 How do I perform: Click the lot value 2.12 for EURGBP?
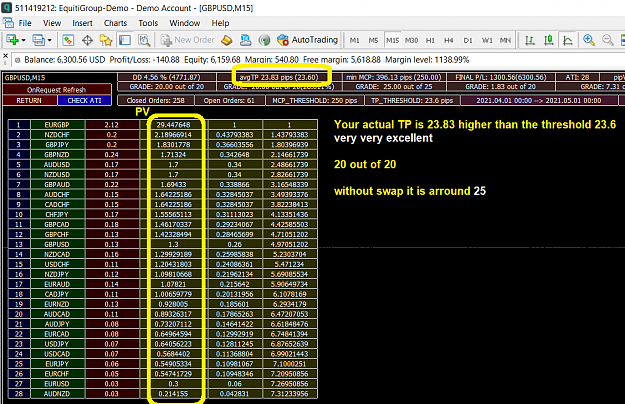tap(112, 125)
